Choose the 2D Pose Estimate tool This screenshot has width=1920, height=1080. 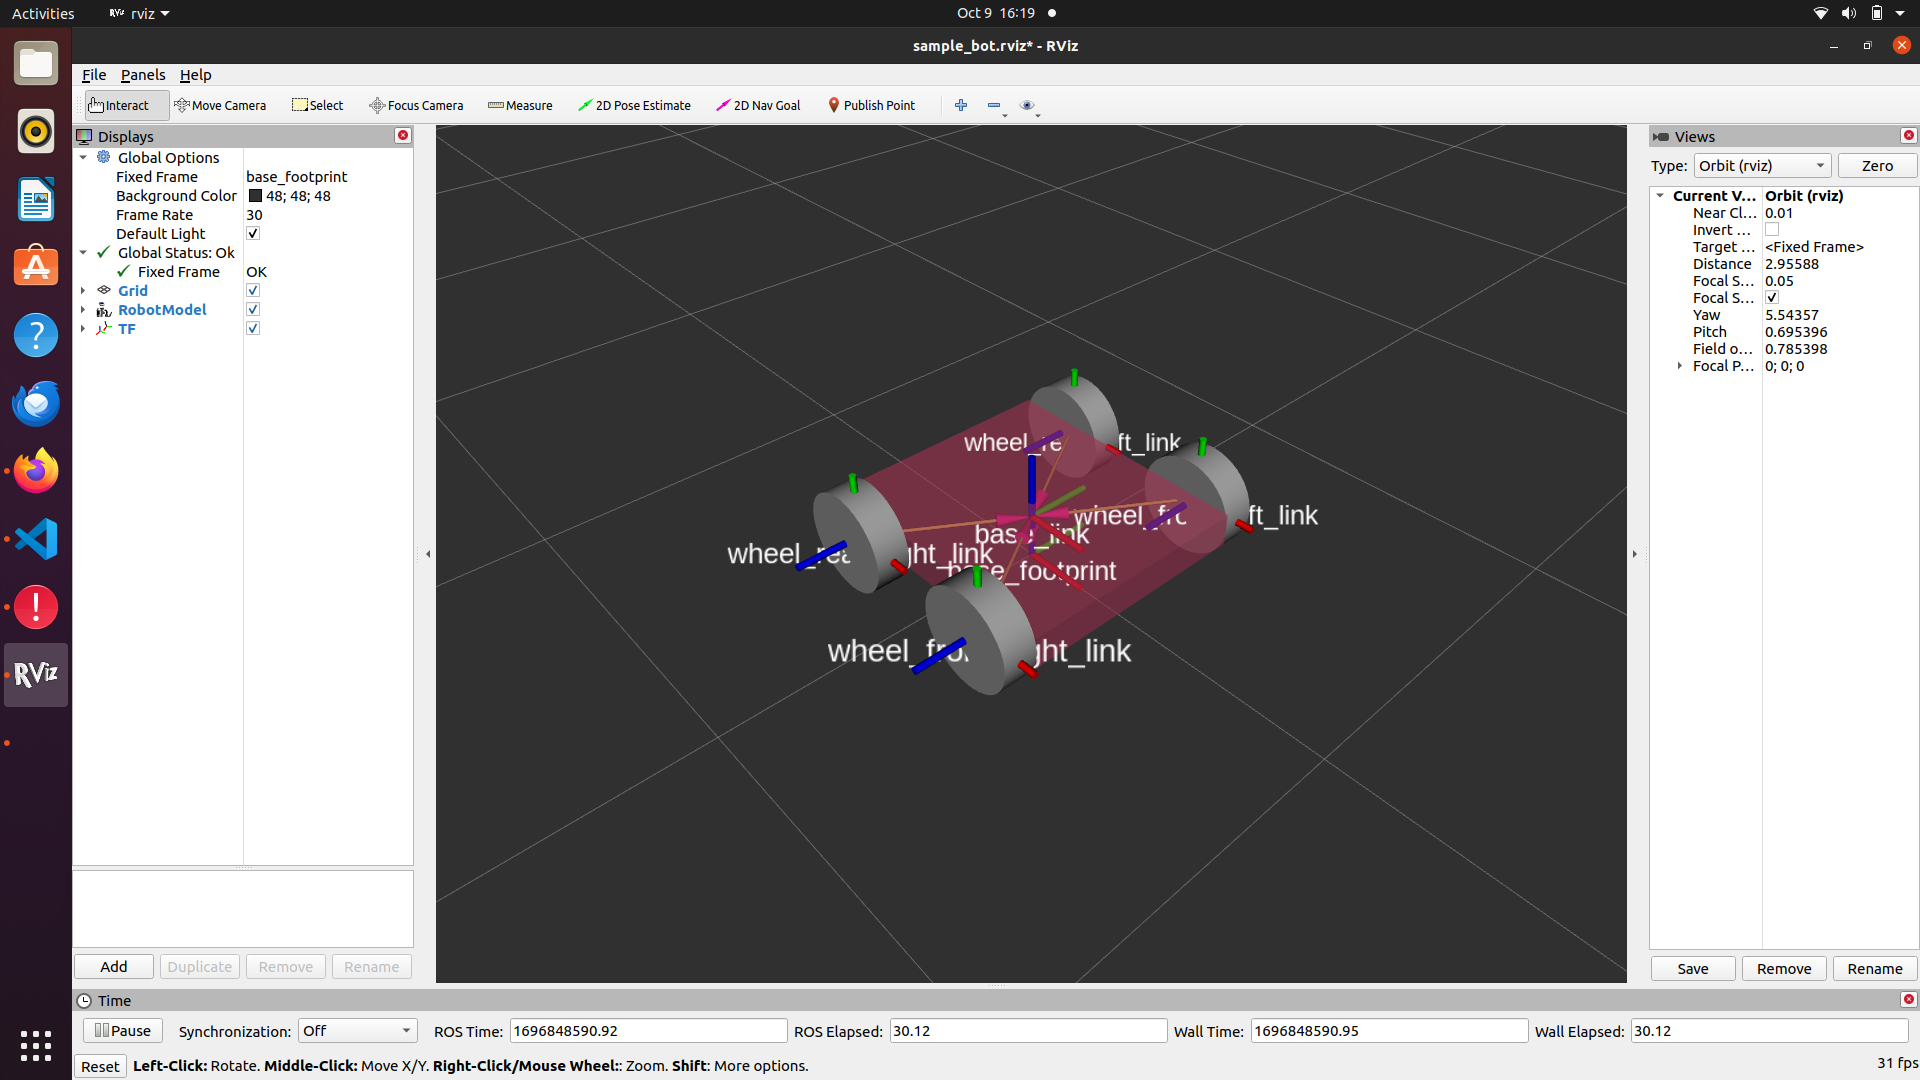[x=634, y=105]
